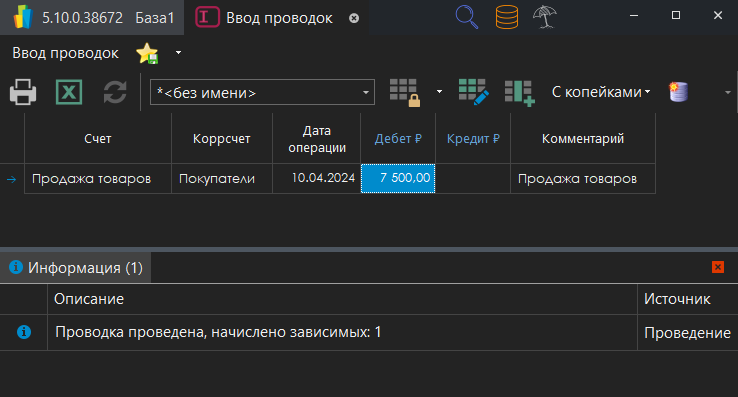Close the Ввод проводок tab
Viewport: 738px width, 397px height.
354,18
